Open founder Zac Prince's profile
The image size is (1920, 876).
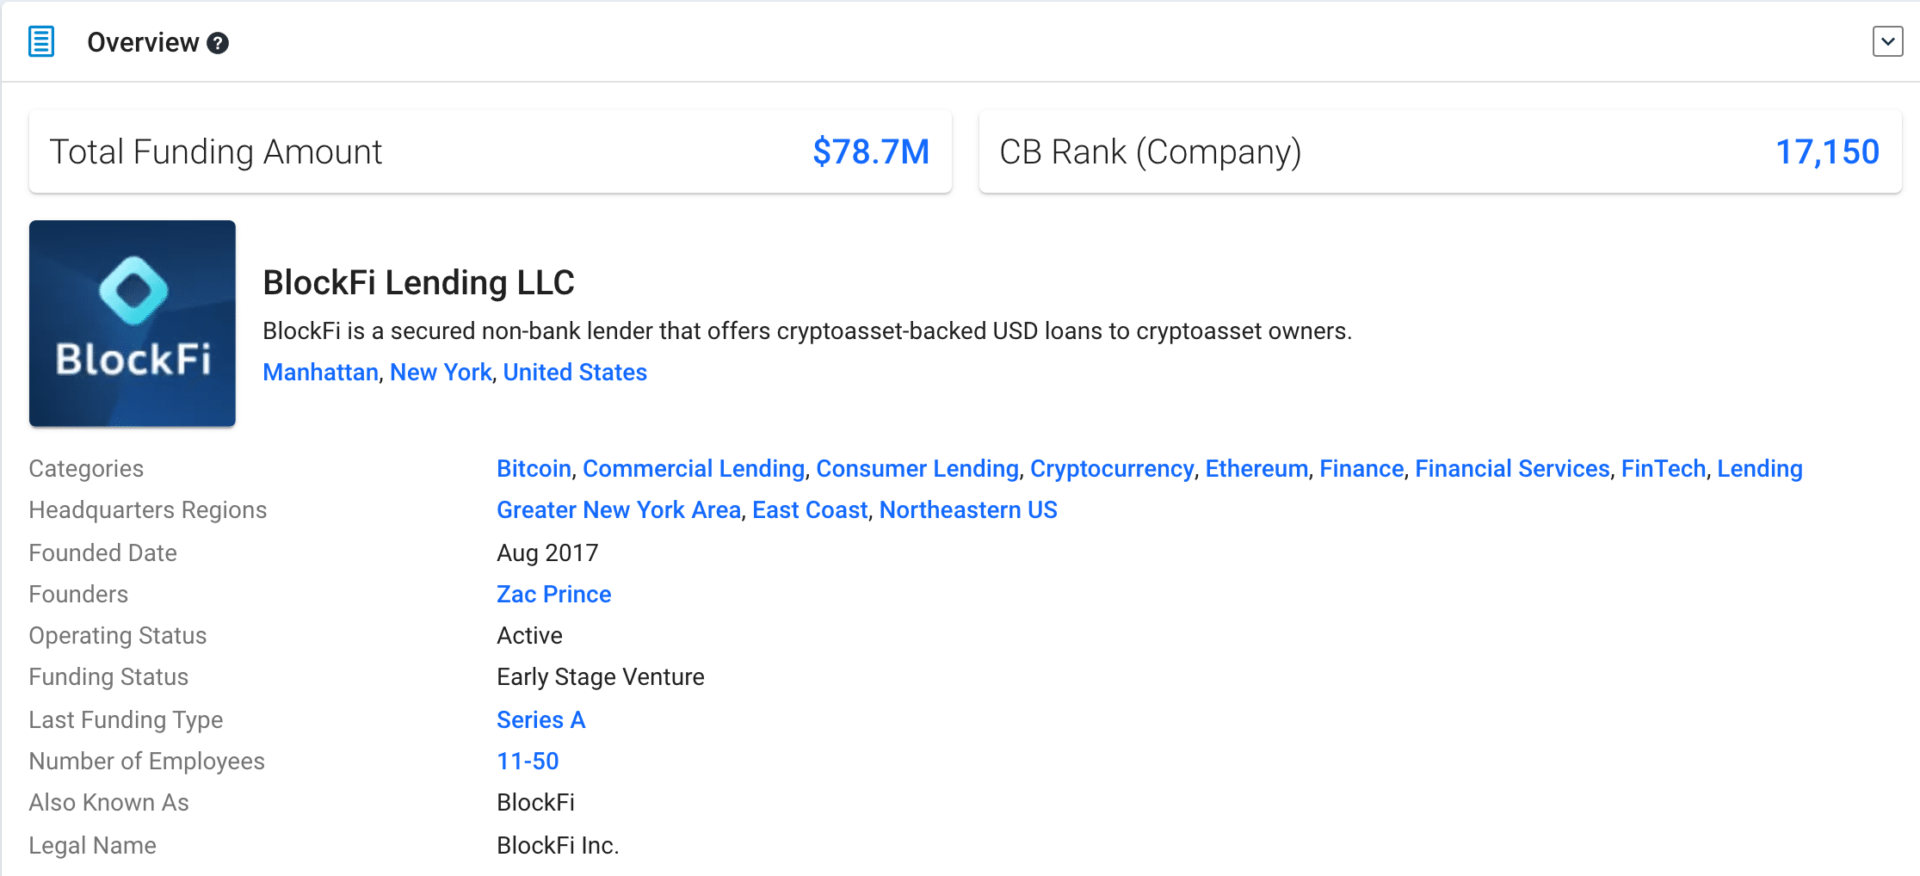tap(553, 594)
